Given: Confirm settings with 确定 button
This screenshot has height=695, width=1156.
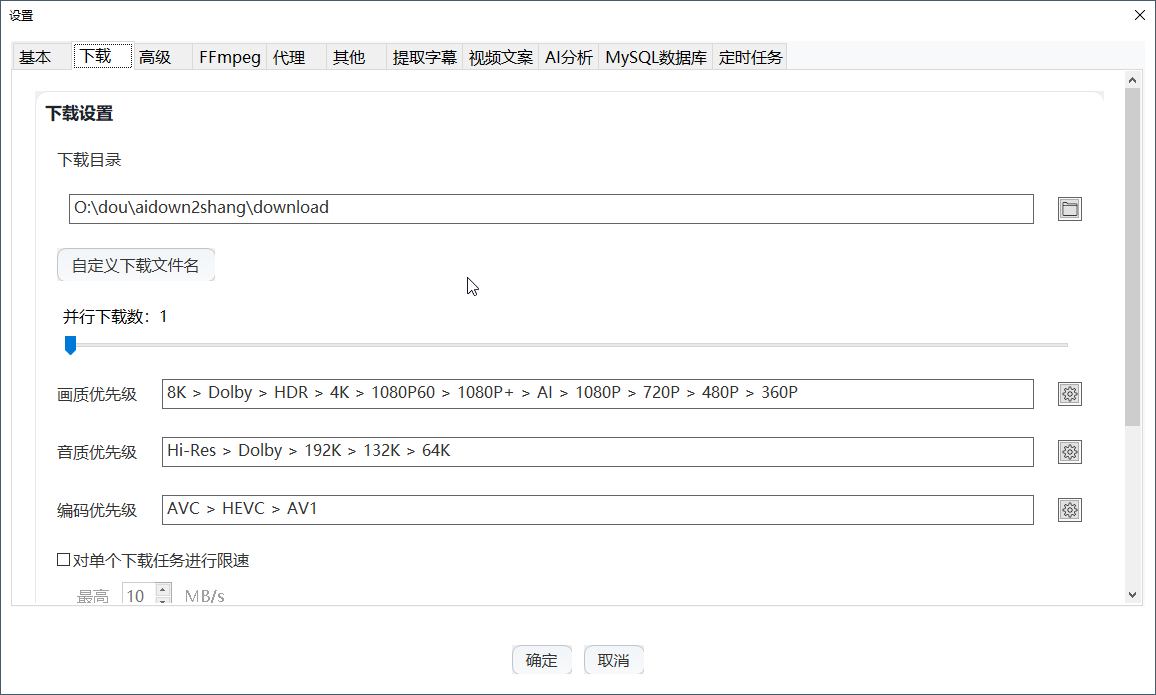Looking at the screenshot, I should click(x=541, y=660).
